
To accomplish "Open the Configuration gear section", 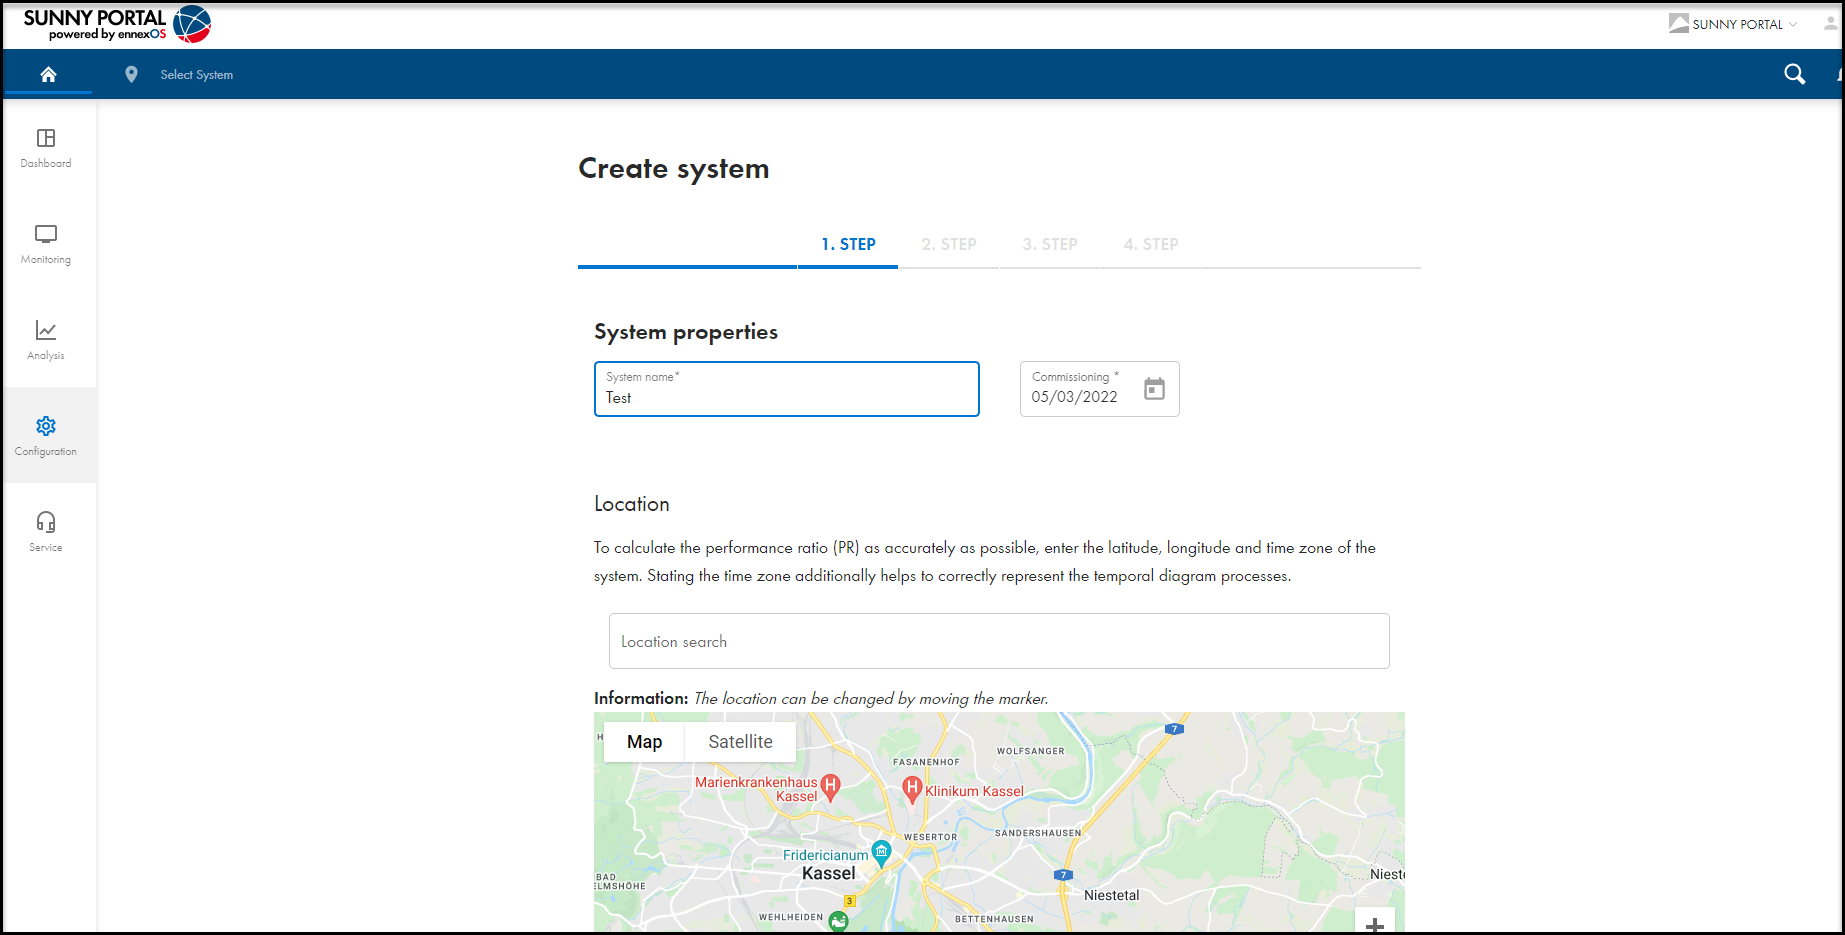I will tap(45, 435).
